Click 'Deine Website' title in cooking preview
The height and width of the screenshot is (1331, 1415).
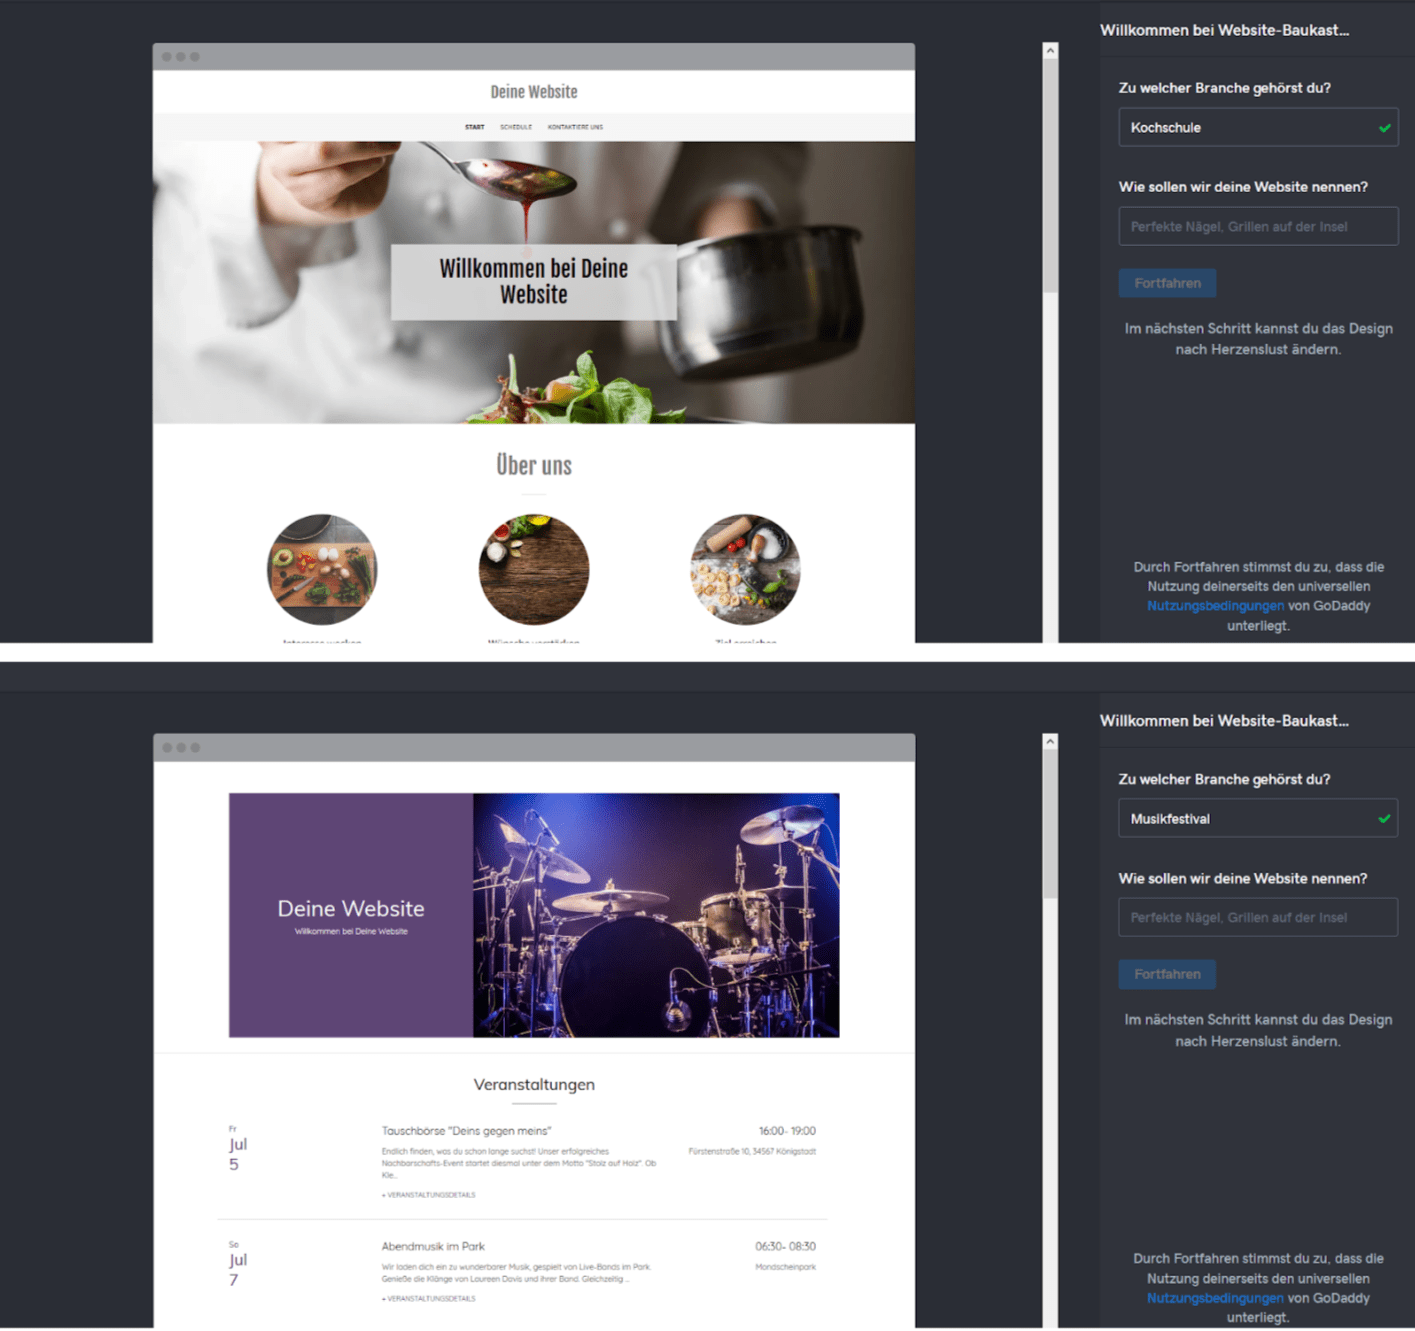click(534, 92)
